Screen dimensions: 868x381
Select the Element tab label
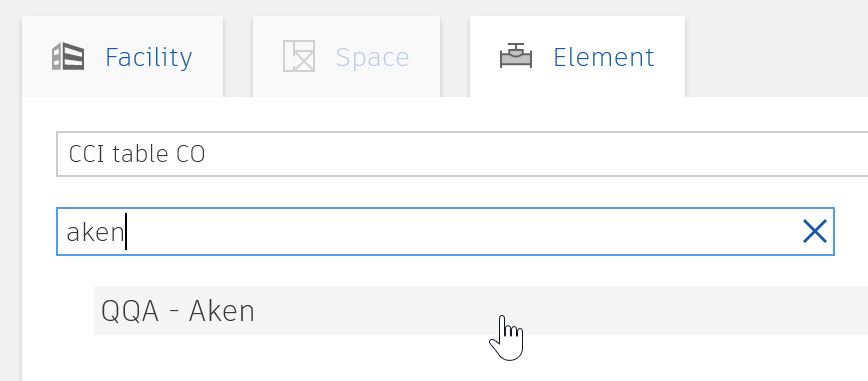[x=603, y=57]
